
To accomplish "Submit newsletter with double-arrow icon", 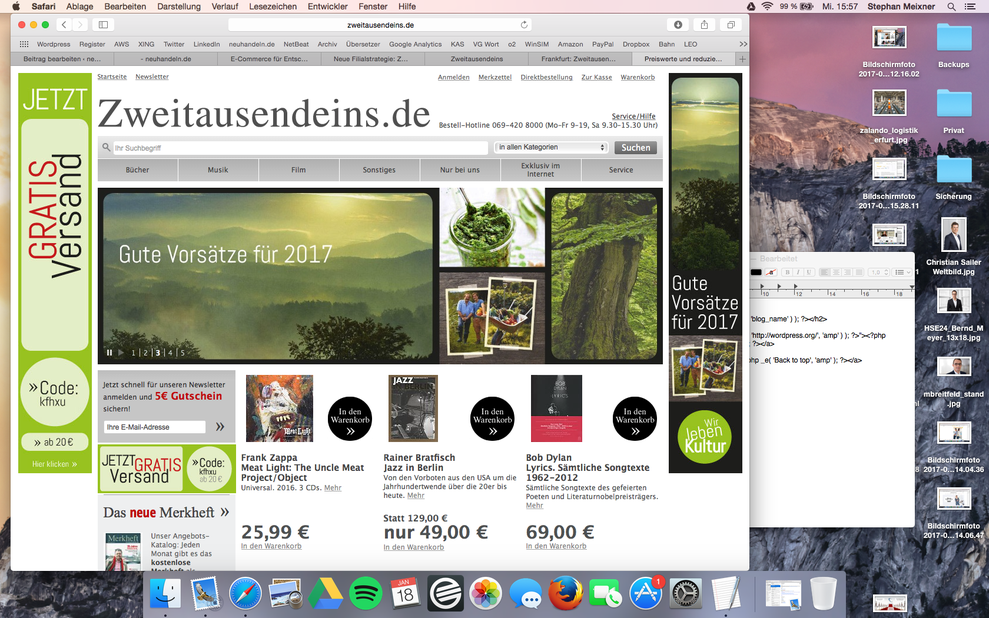I will (x=220, y=427).
